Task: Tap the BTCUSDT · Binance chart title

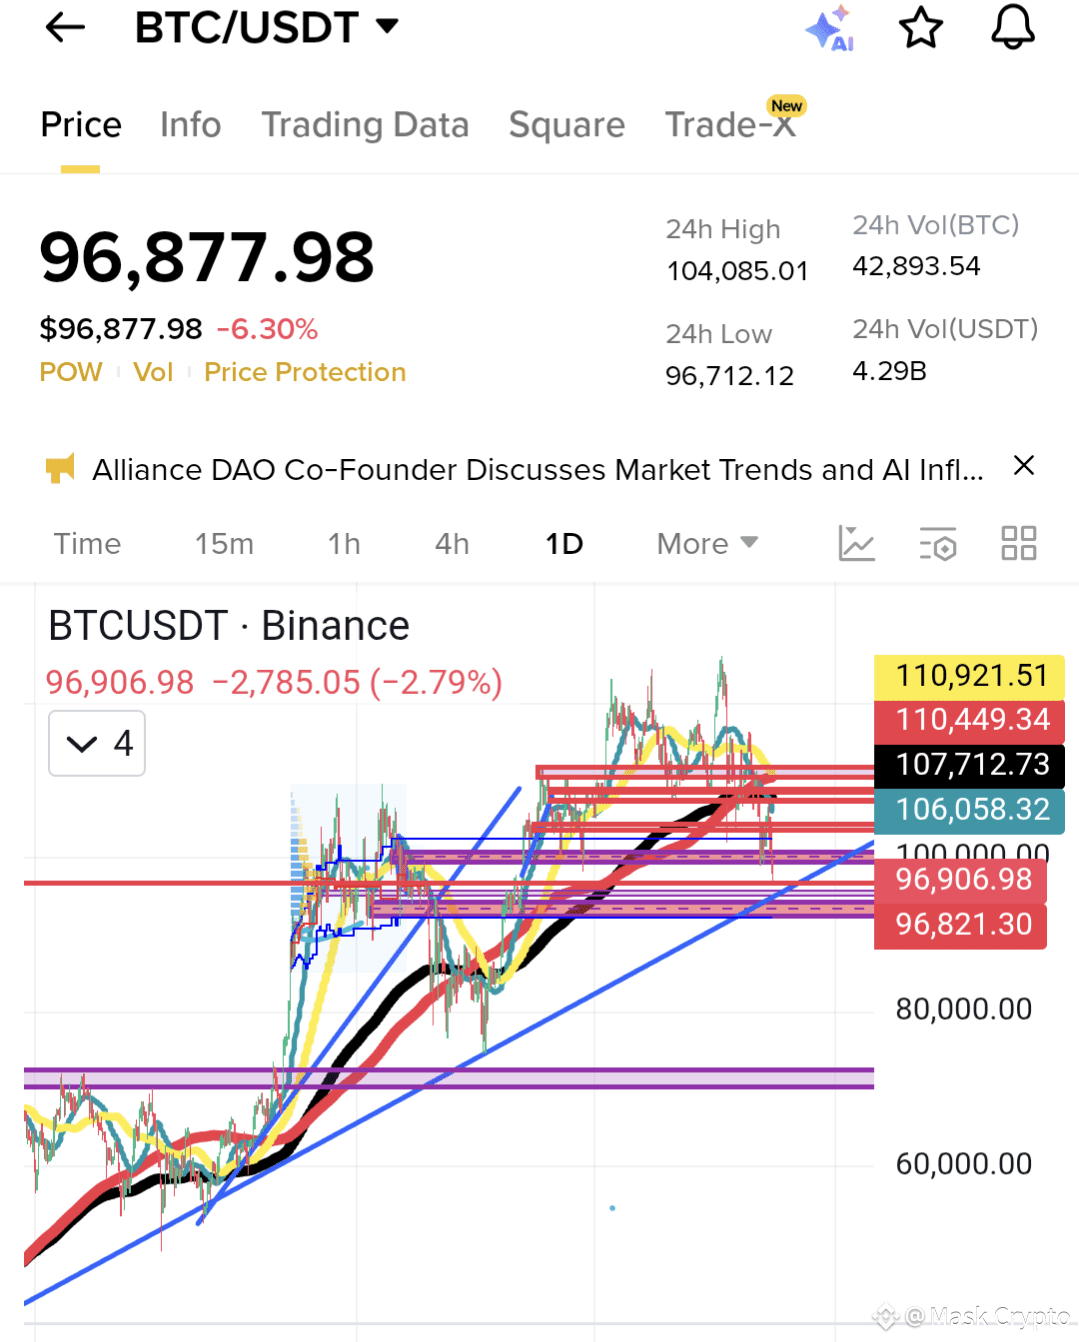Action: [229, 626]
